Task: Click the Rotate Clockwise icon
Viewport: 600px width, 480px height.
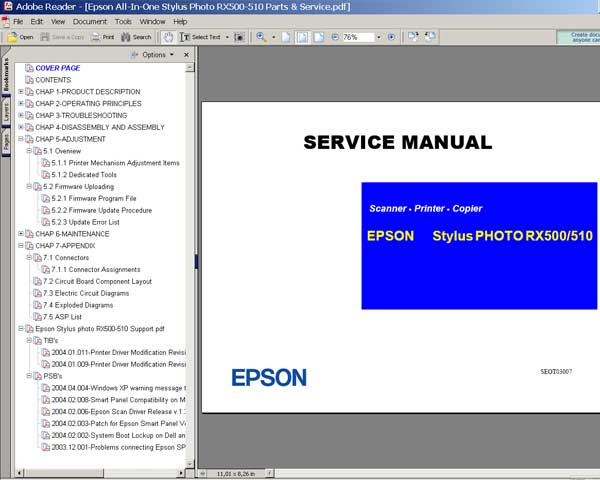Action: click(413, 37)
